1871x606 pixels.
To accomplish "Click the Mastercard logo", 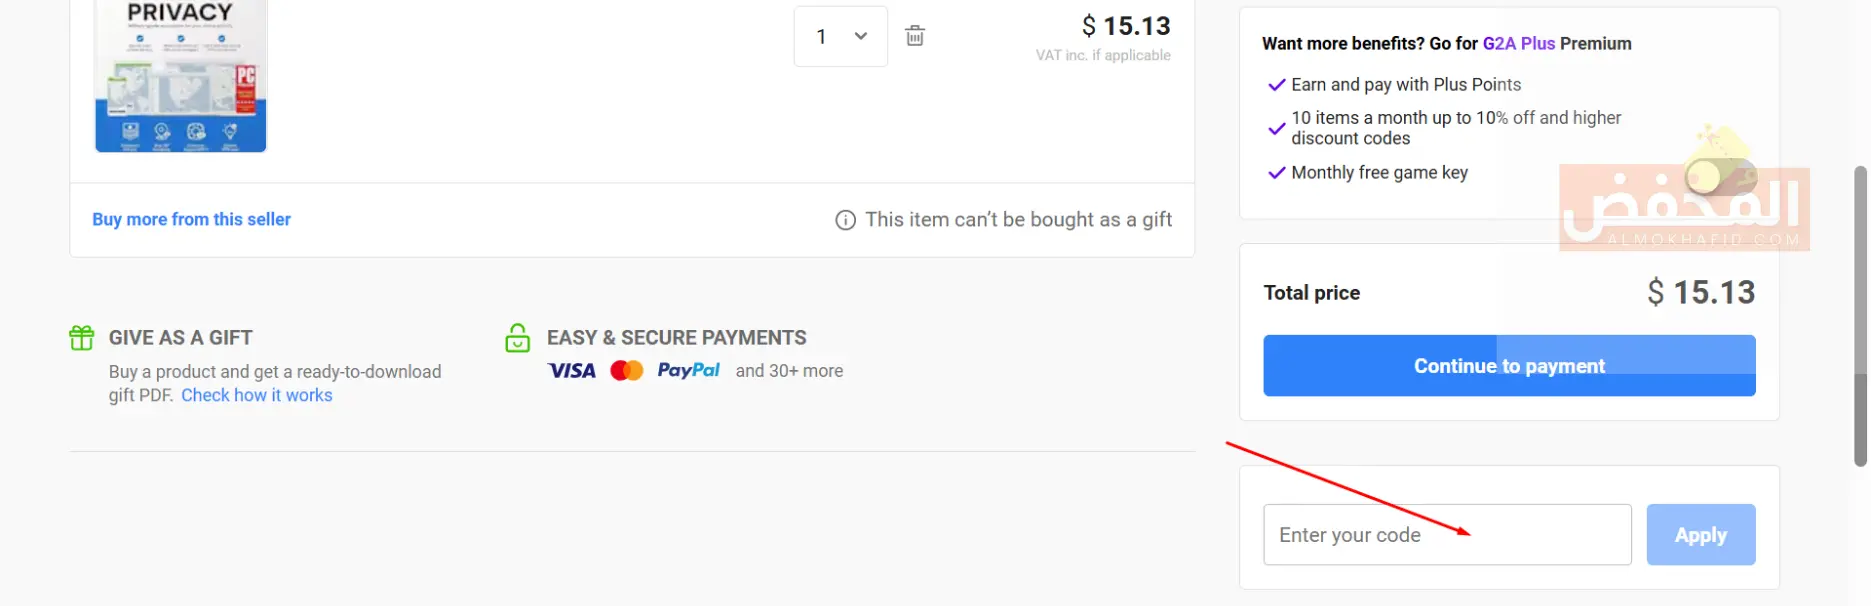I will tap(627, 371).
